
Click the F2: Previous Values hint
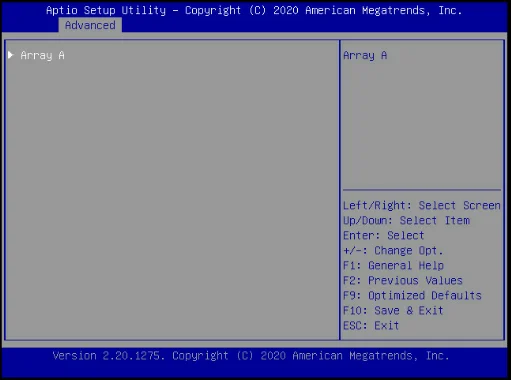pos(403,280)
